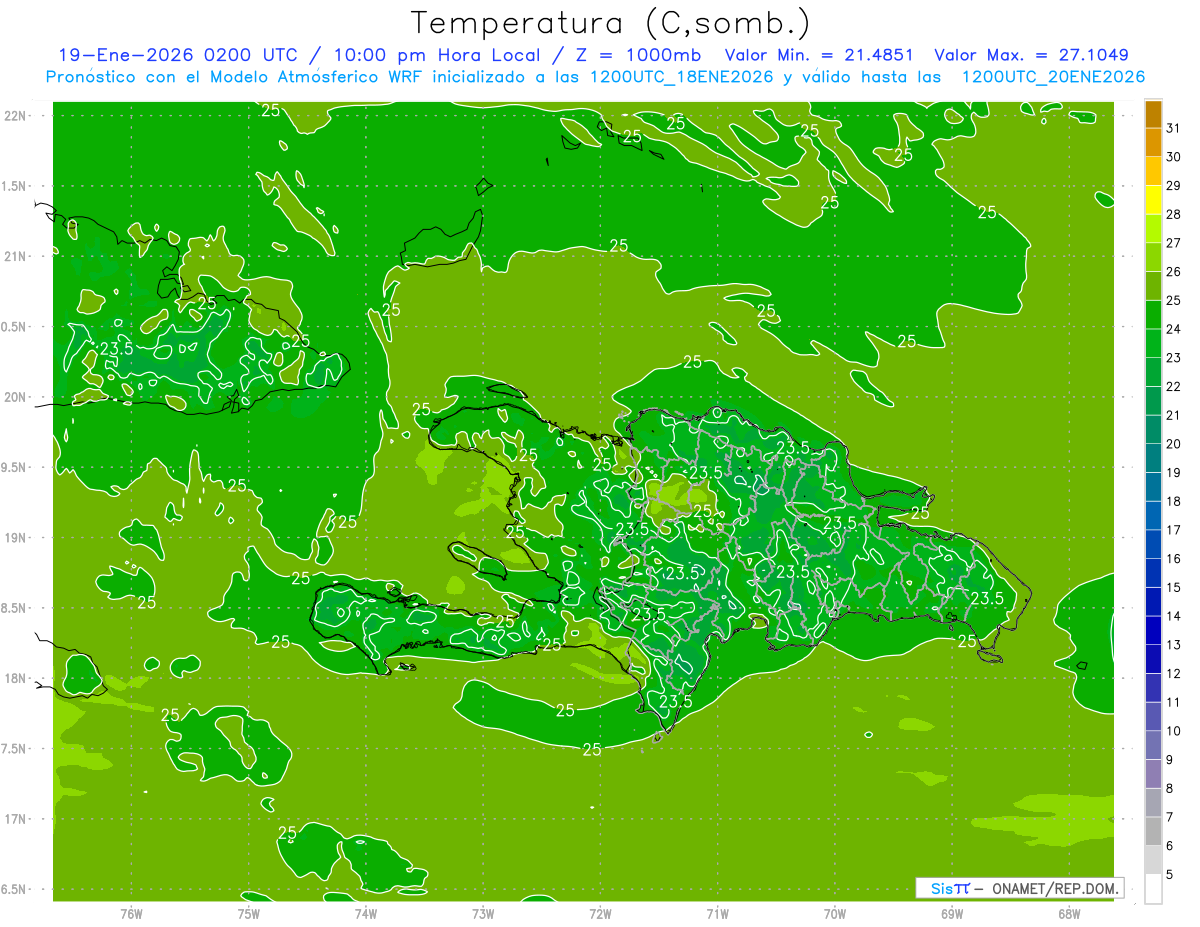Click the '69W' longitude axis label
1200x927 pixels.
[952, 913]
